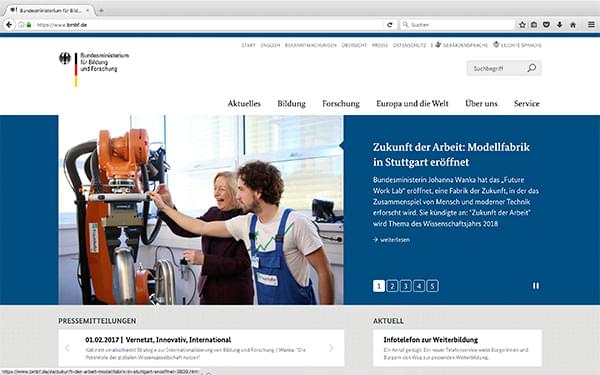
Task: Open the GEBÄRDENSPRACHE link
Action: coord(461,45)
